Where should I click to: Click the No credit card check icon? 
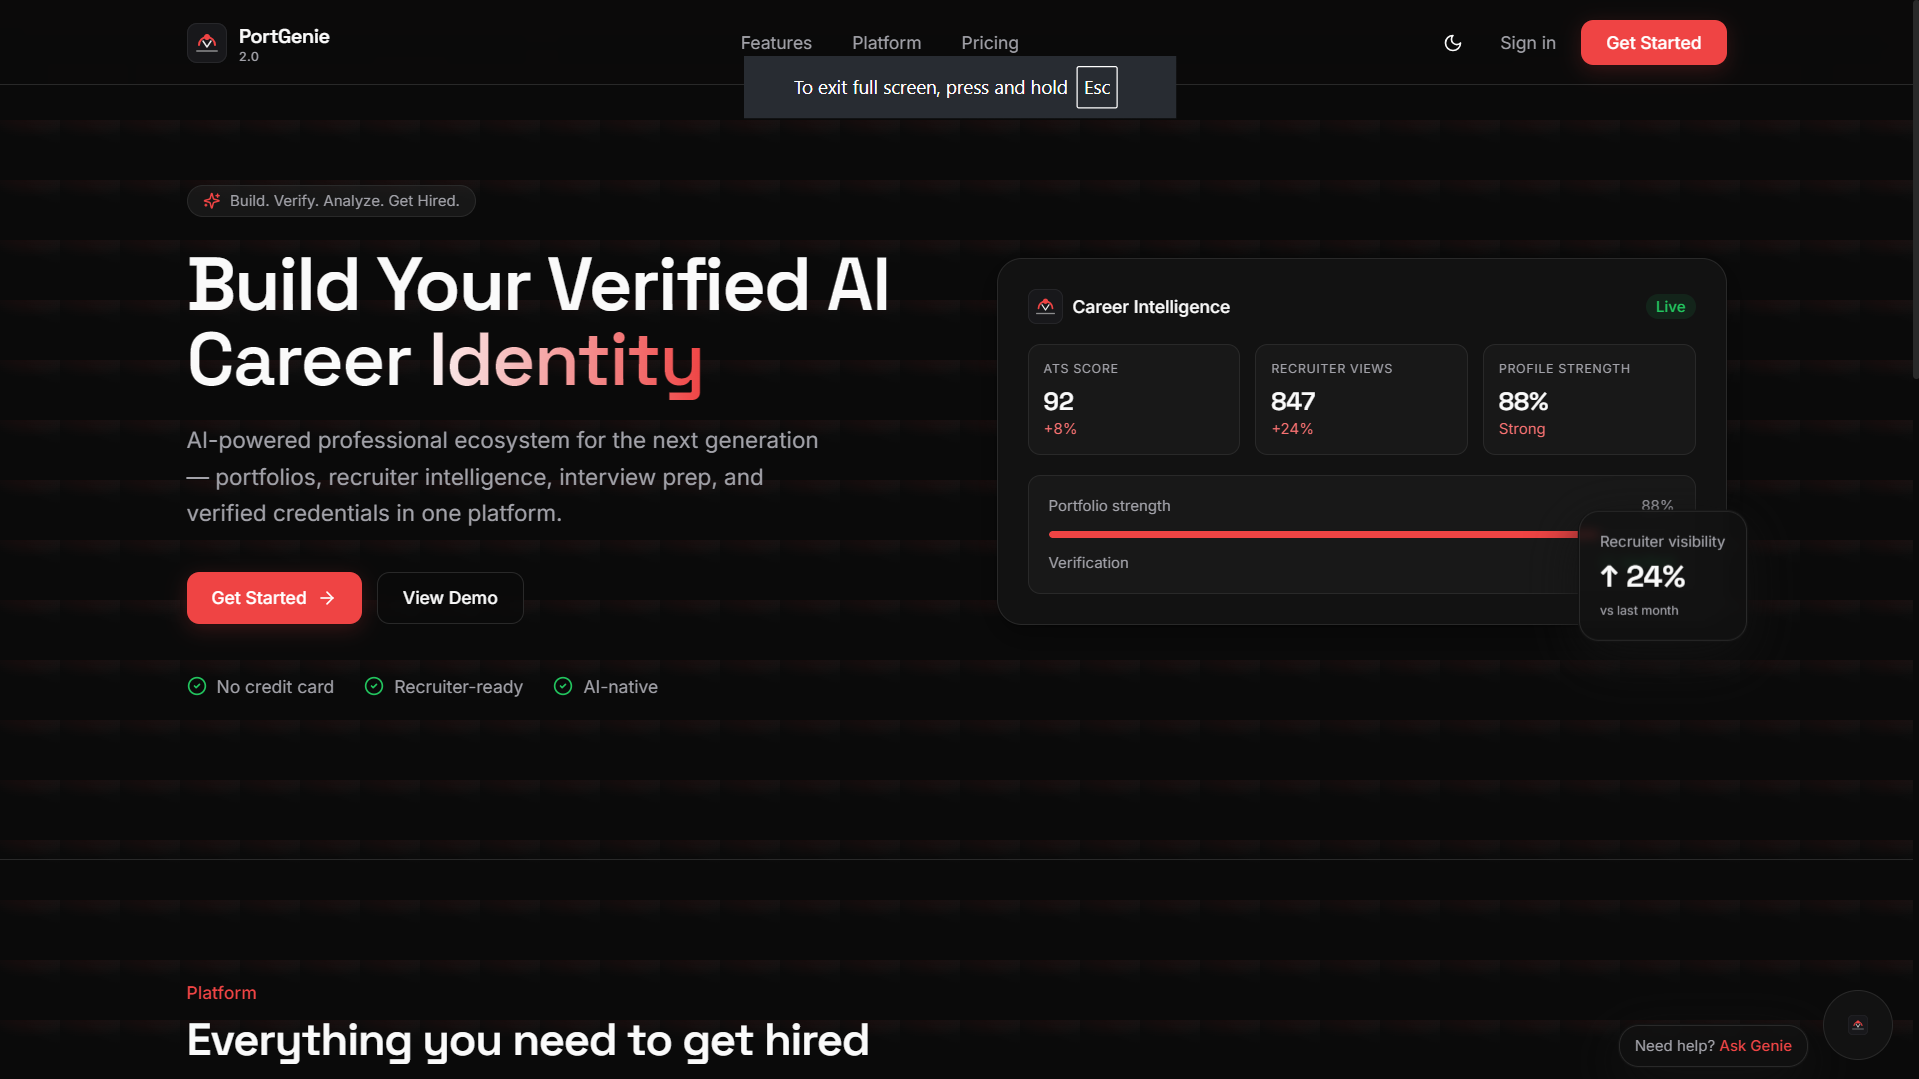(197, 686)
